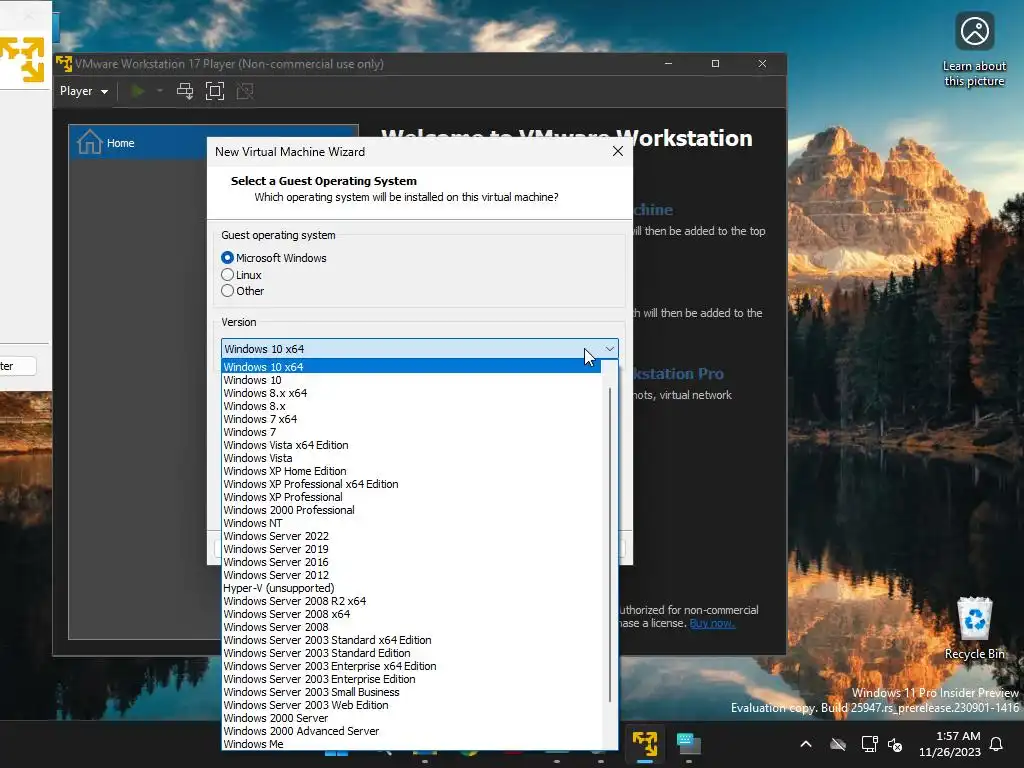Click the cloud sync icon in system tray
Screen dimensions: 1024x768
[838, 744]
